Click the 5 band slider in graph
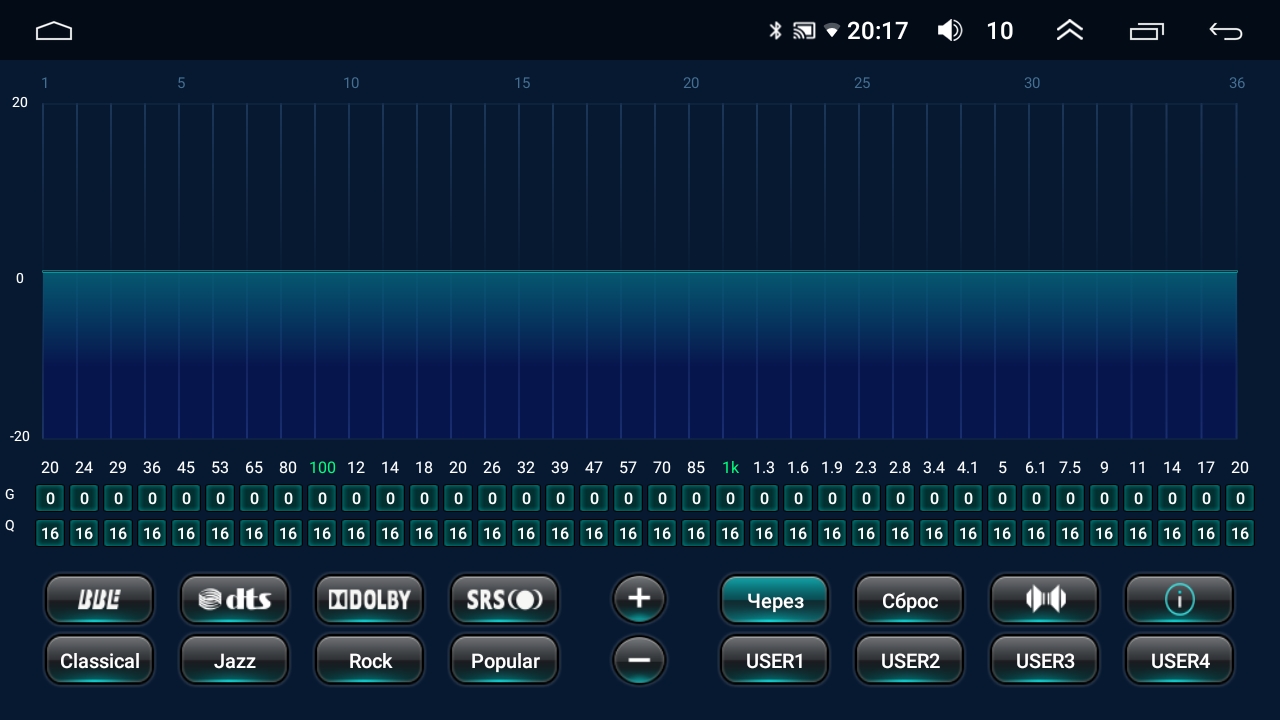1280x720 pixels. [995, 271]
